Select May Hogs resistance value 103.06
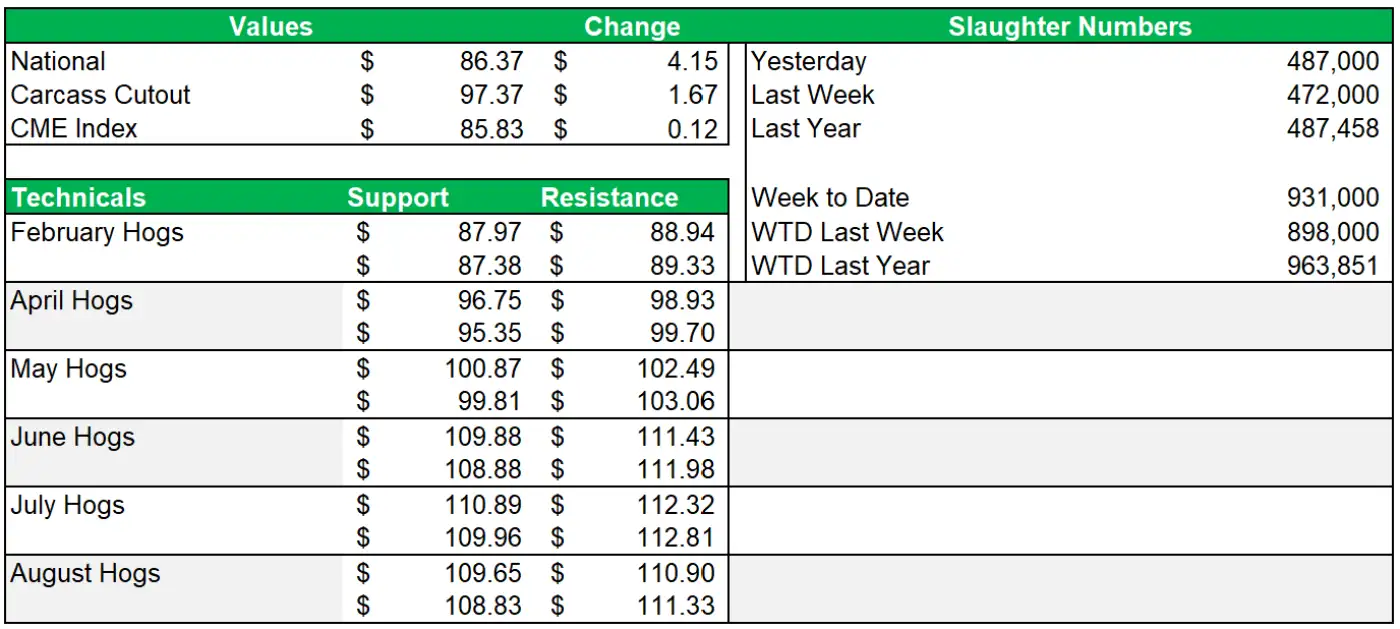Viewport: 1400px width, 629px height. [x=676, y=402]
